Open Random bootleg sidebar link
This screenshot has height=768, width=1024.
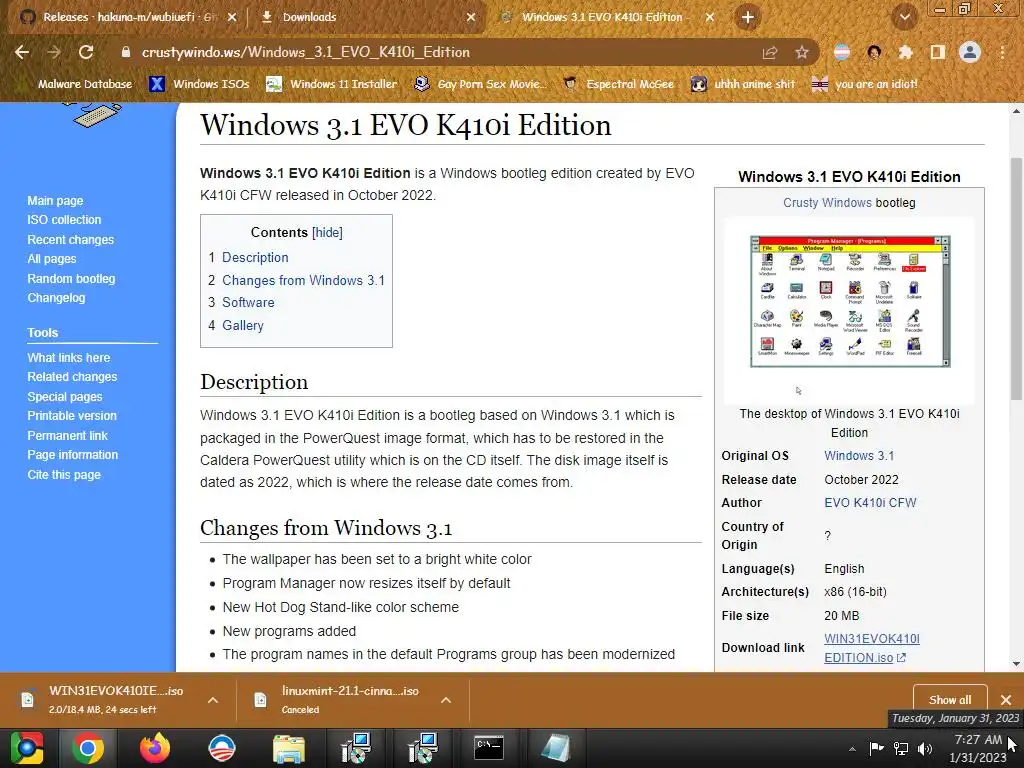point(71,278)
